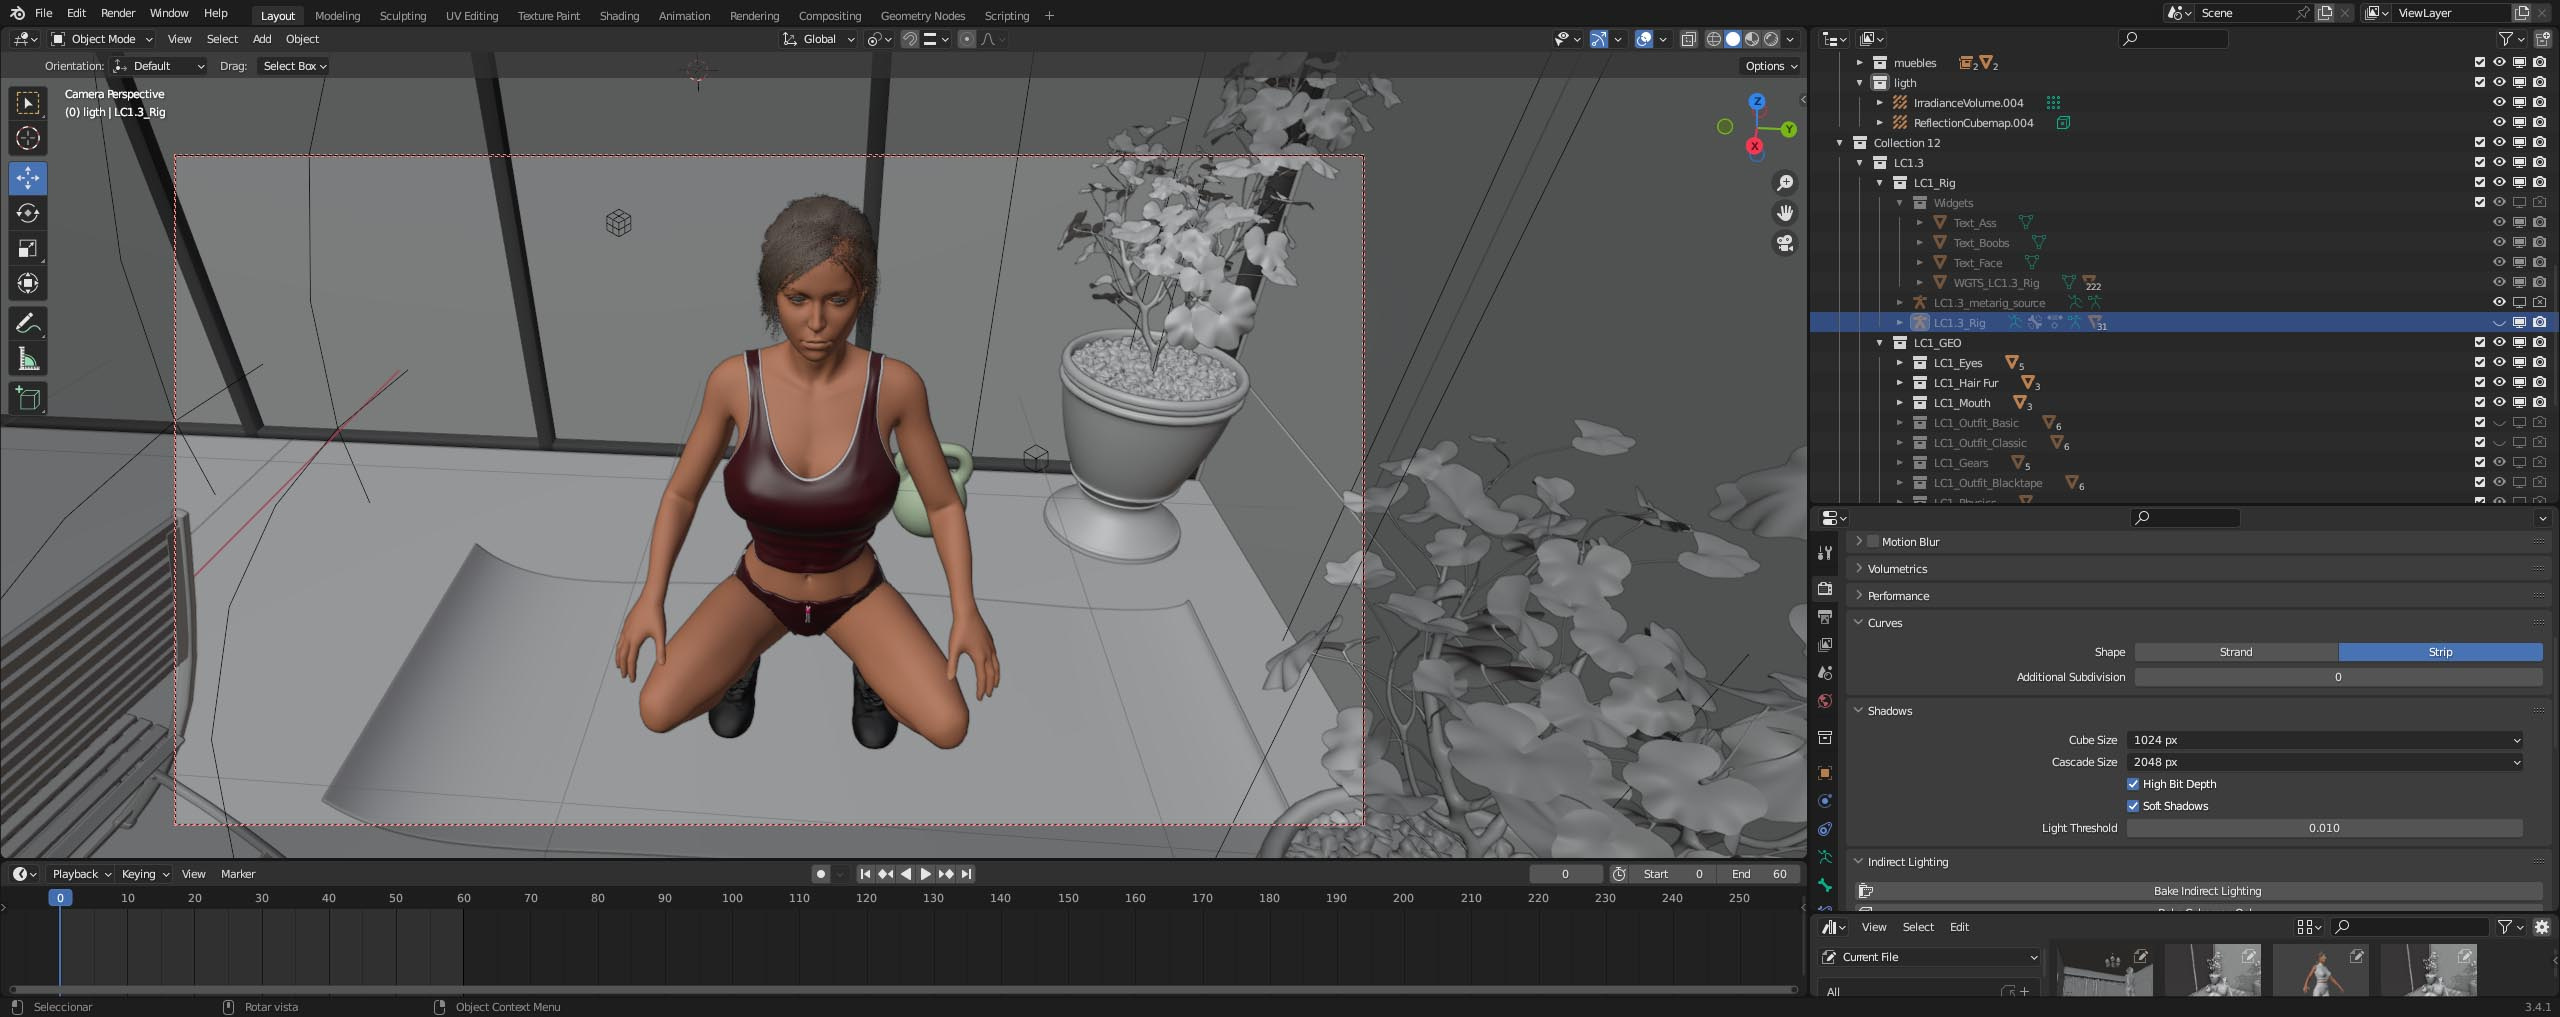Image resolution: width=2560 pixels, height=1017 pixels.
Task: Set curves shape to Strip
Action: click(x=2440, y=652)
